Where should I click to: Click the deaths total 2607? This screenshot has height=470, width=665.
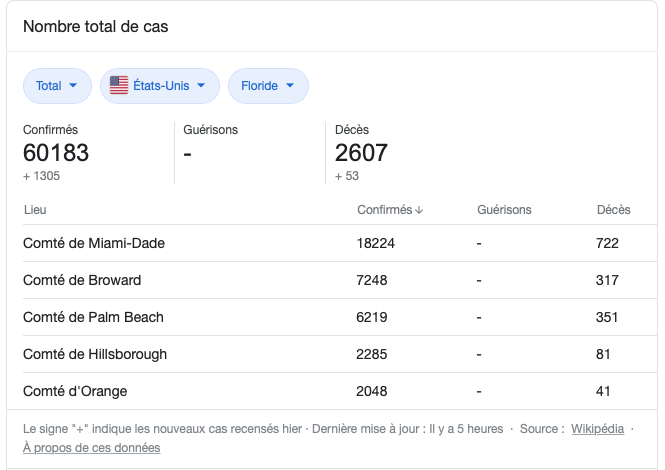click(361, 153)
